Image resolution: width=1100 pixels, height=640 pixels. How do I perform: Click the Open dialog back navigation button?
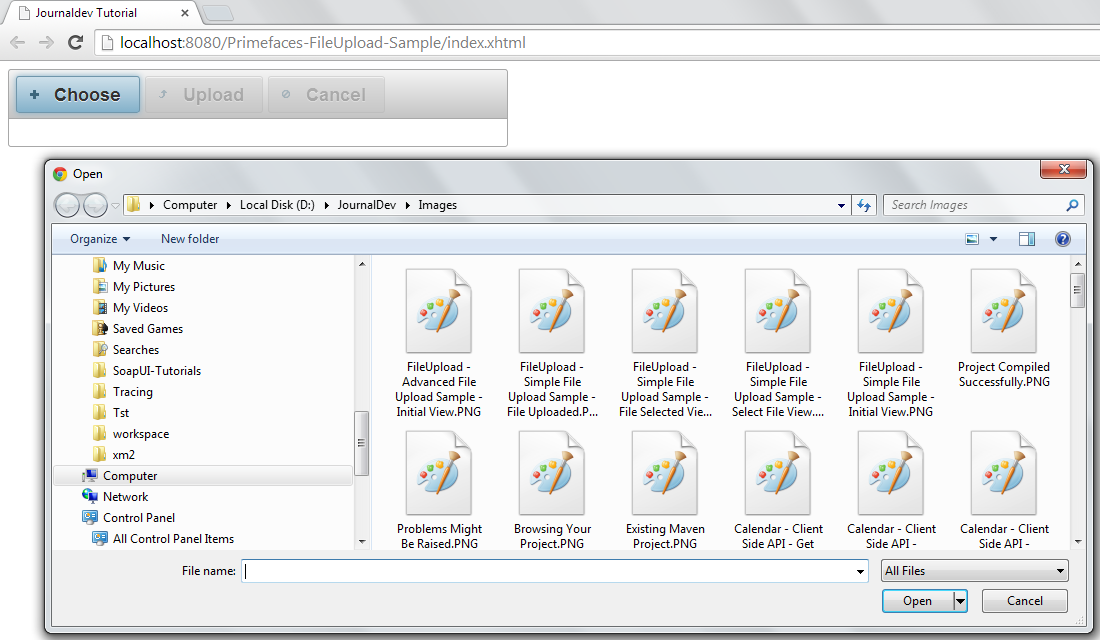[x=67, y=205]
